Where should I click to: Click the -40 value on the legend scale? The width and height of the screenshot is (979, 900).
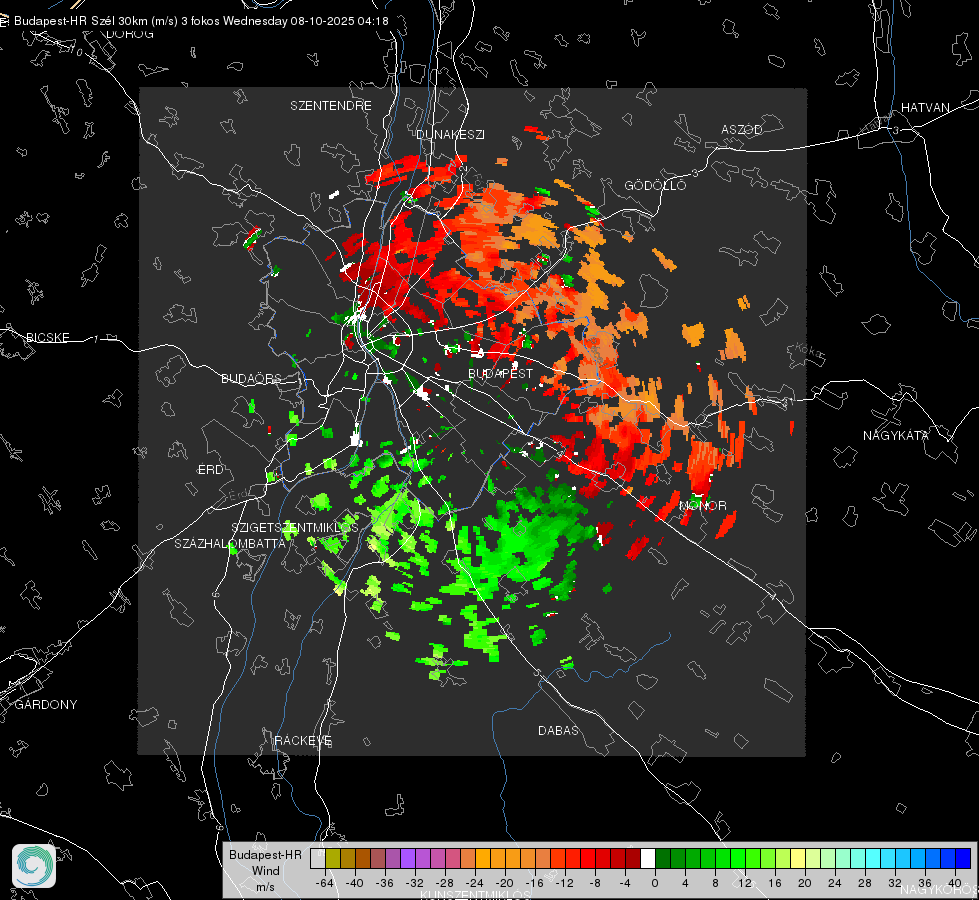pyautogui.click(x=355, y=883)
